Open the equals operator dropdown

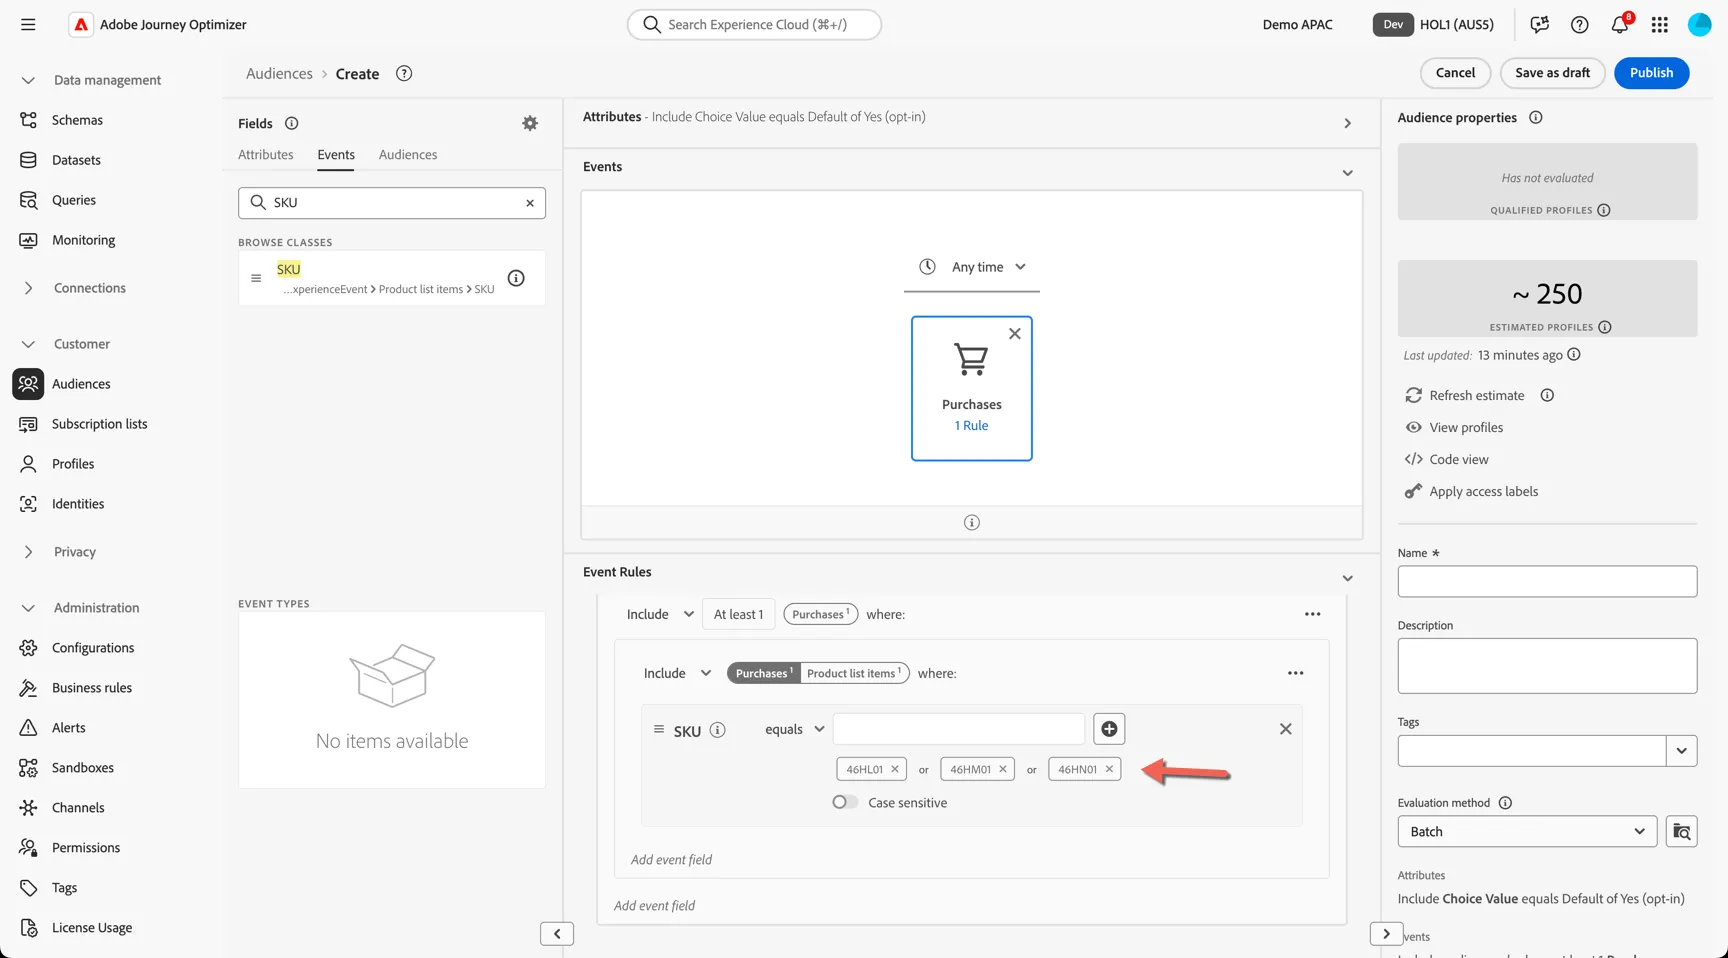[x=795, y=729]
